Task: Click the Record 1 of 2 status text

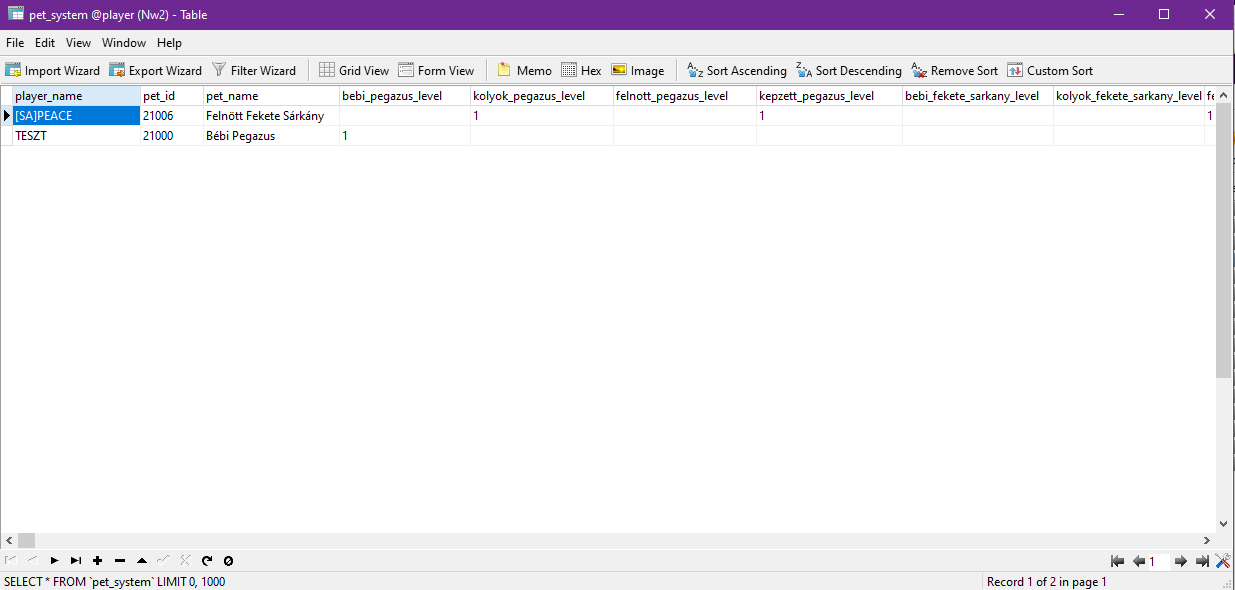Action: [x=1047, y=582]
